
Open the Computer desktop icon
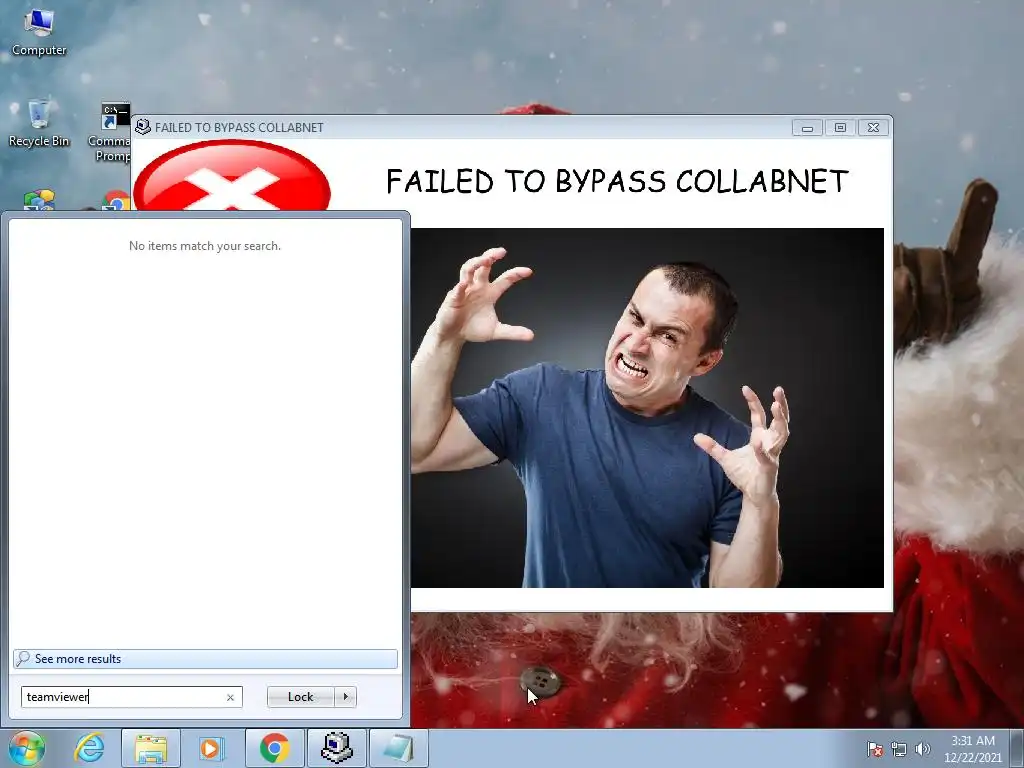tap(39, 33)
